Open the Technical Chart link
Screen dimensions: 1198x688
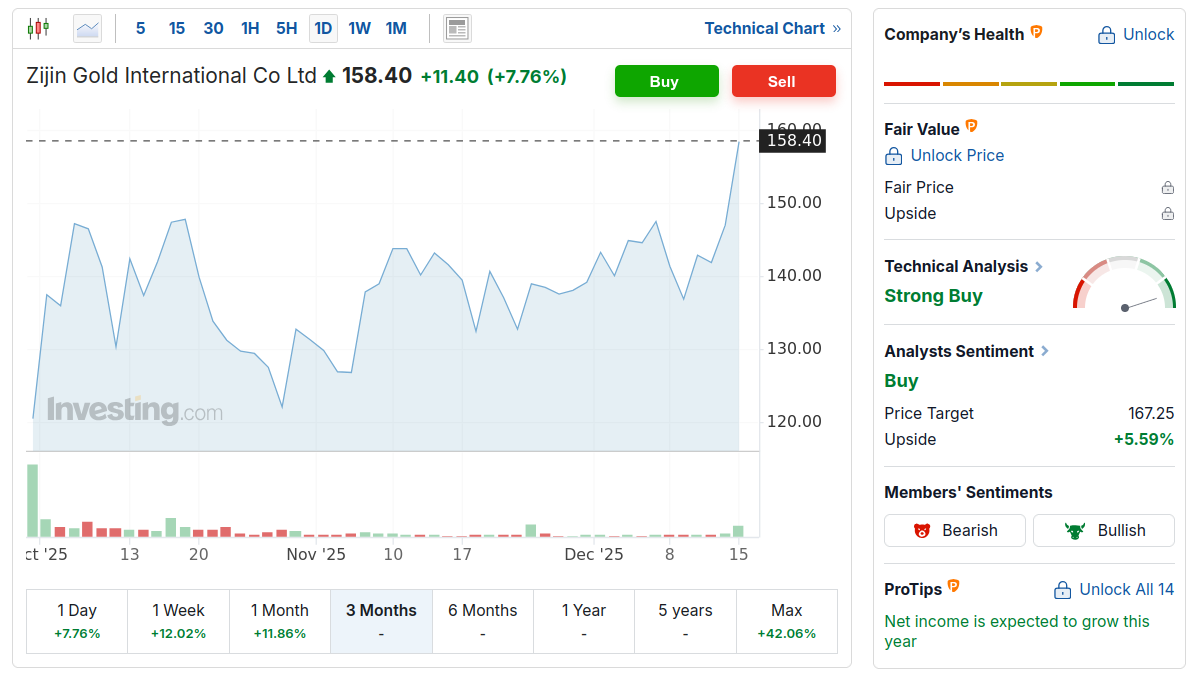point(772,28)
